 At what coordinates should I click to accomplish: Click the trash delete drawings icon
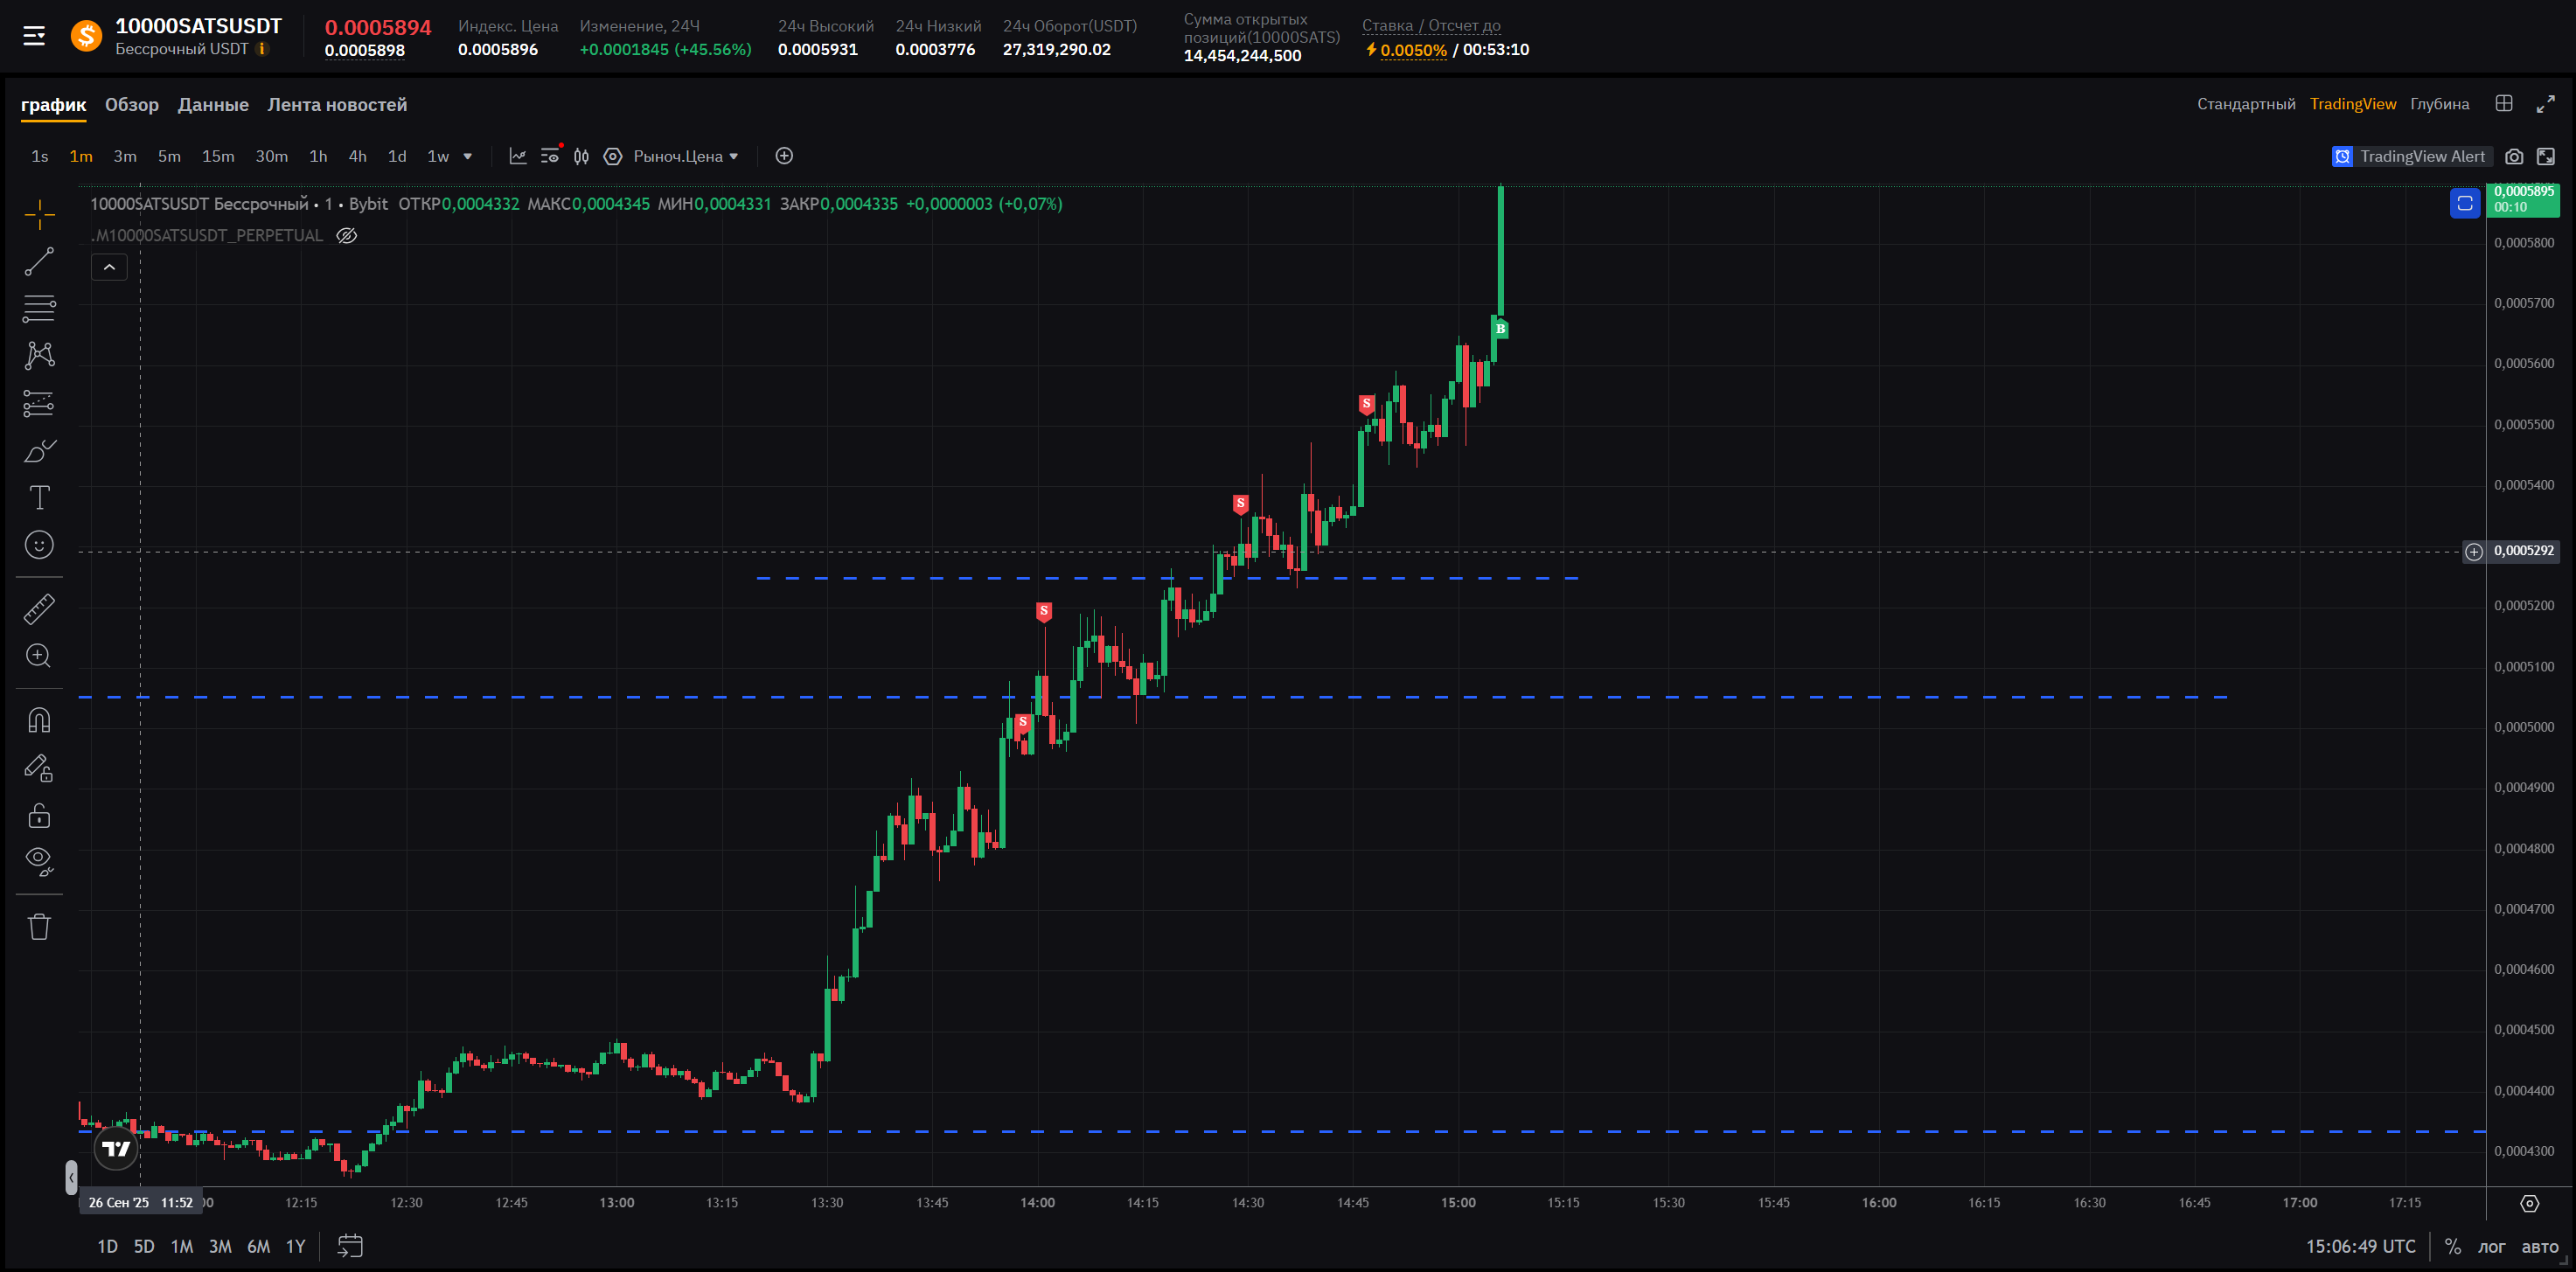tap(39, 926)
